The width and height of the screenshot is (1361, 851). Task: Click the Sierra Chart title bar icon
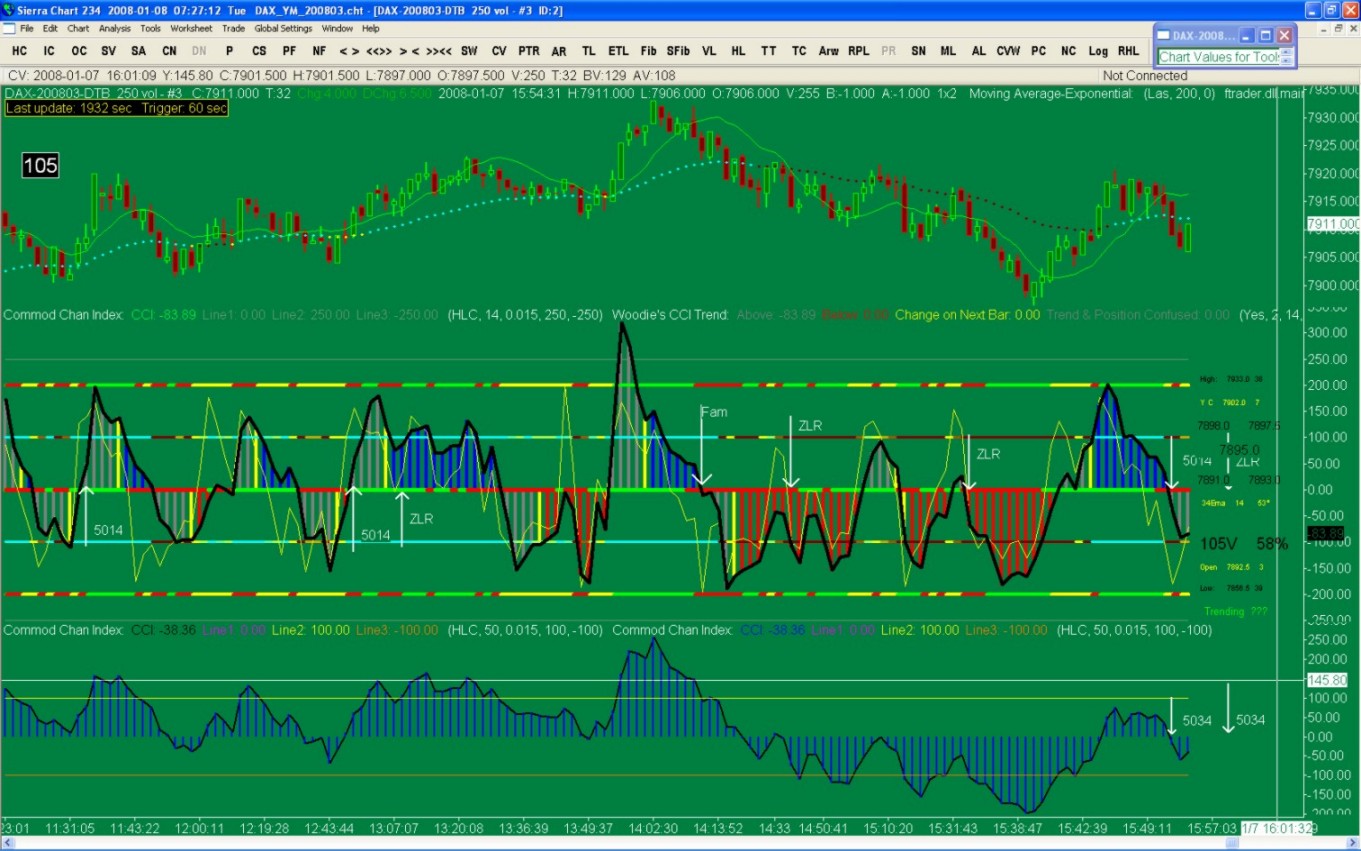[x=8, y=9]
